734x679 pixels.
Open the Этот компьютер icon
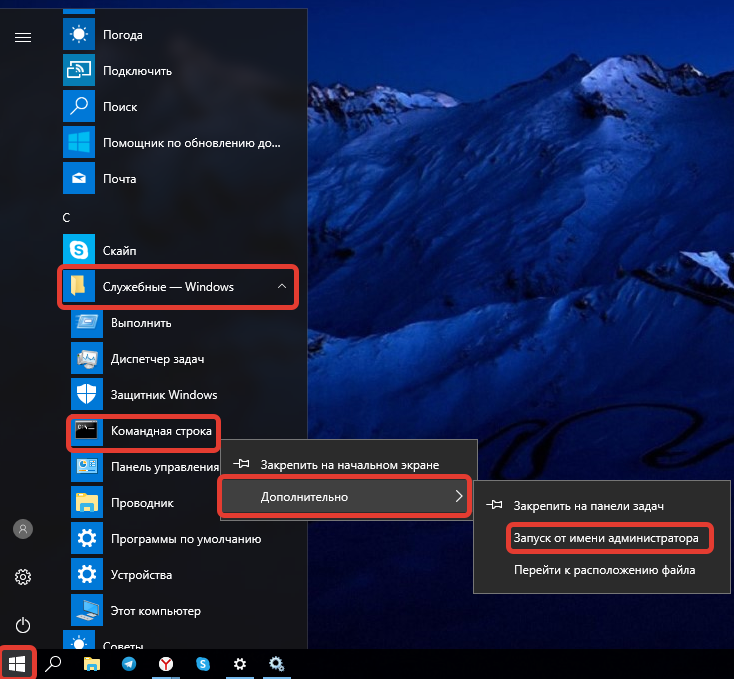point(87,611)
